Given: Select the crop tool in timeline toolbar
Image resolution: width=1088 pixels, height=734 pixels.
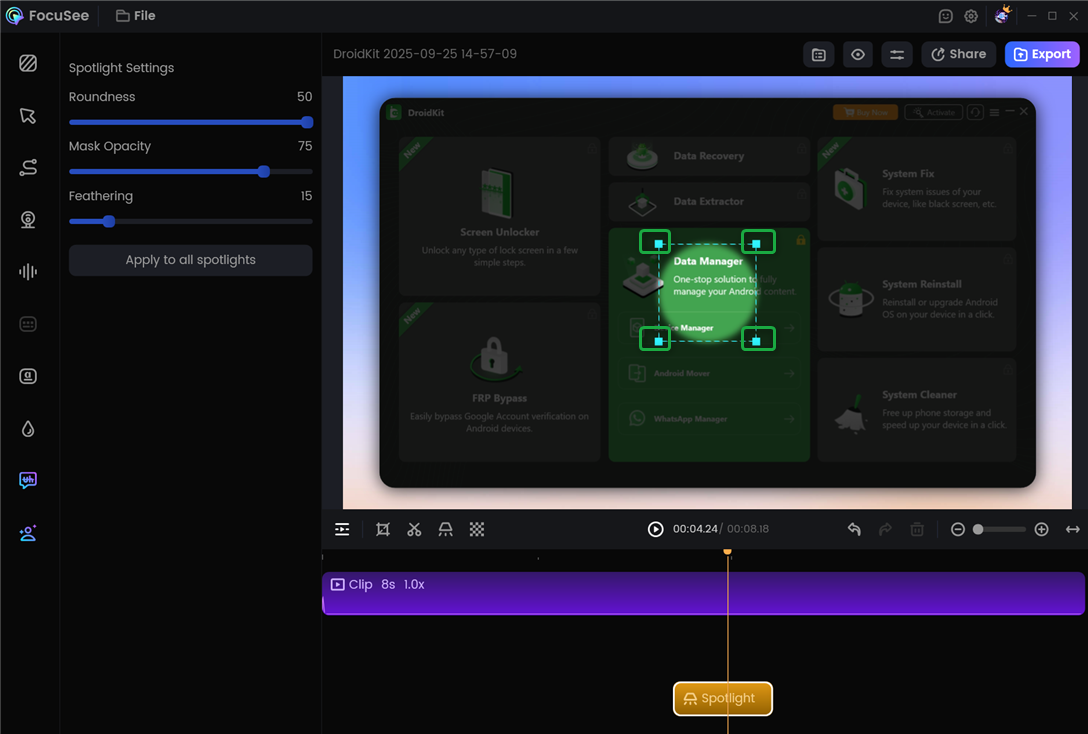Looking at the screenshot, I should [x=382, y=529].
